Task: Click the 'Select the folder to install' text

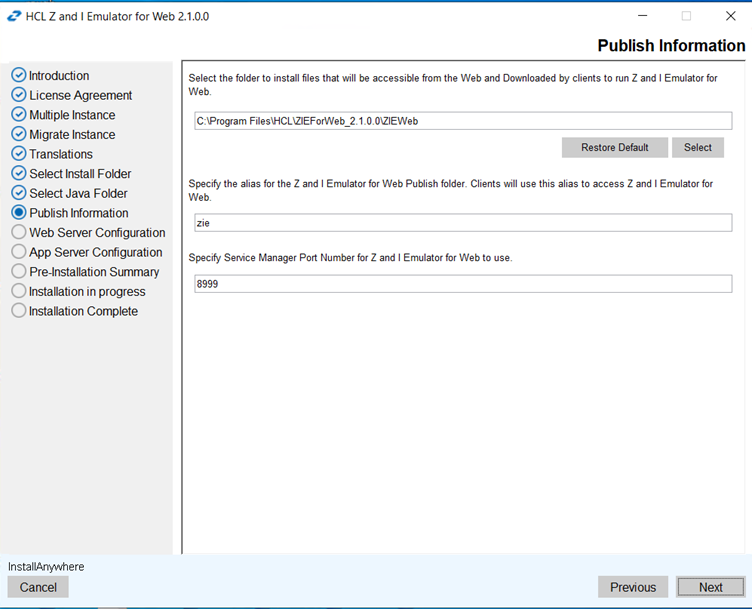Action: (453, 85)
